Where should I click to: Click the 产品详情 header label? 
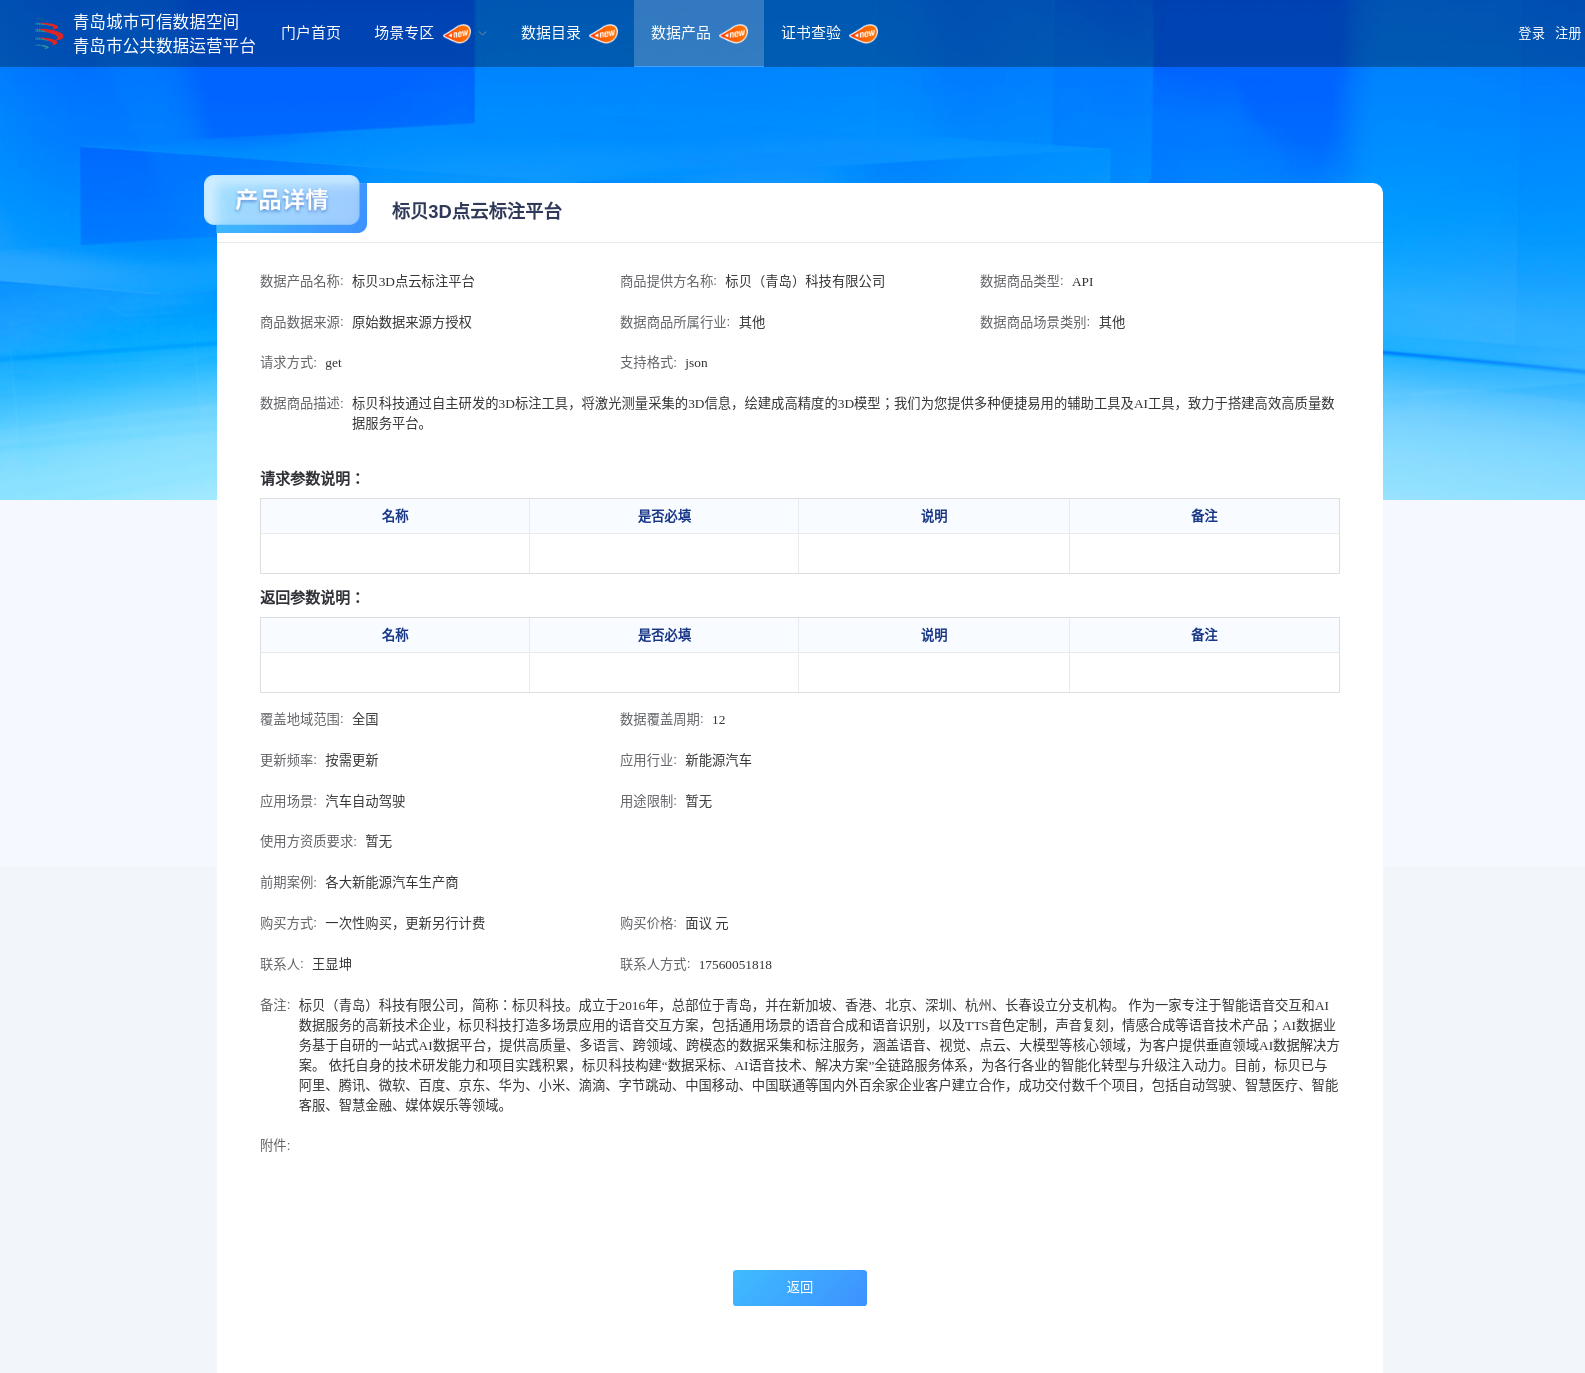tap(282, 200)
